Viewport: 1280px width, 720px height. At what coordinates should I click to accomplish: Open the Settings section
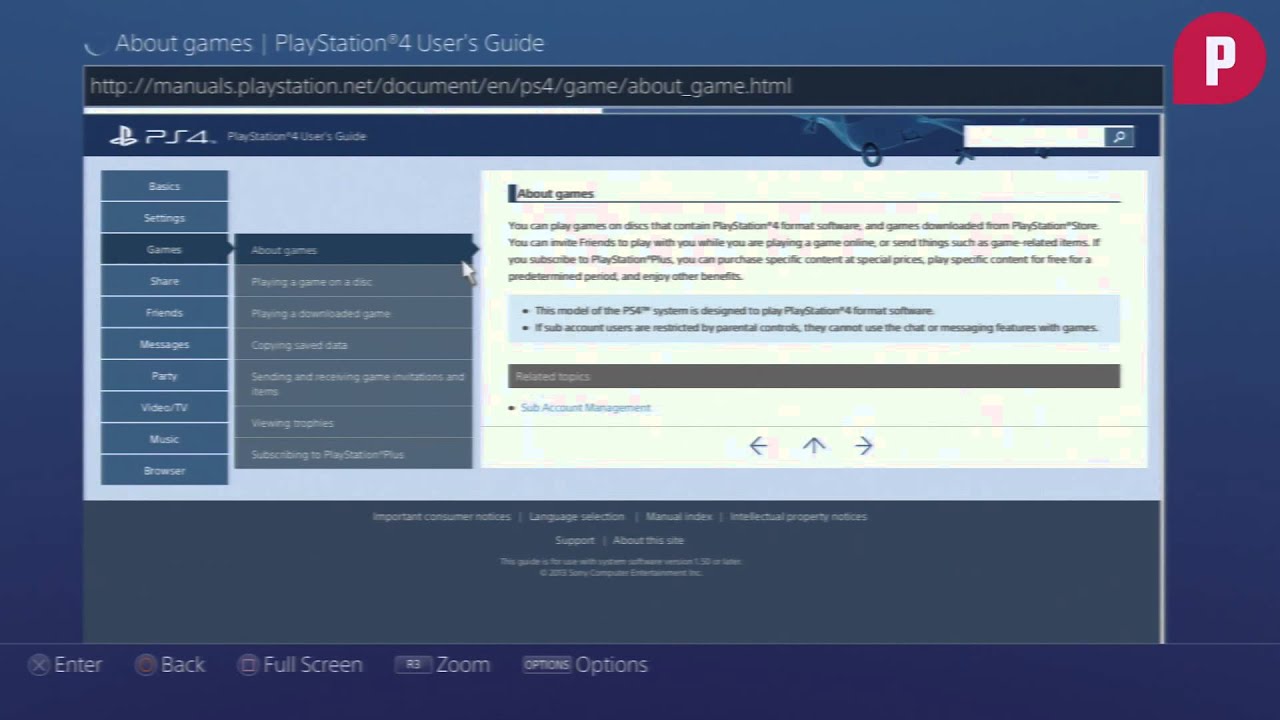point(164,218)
